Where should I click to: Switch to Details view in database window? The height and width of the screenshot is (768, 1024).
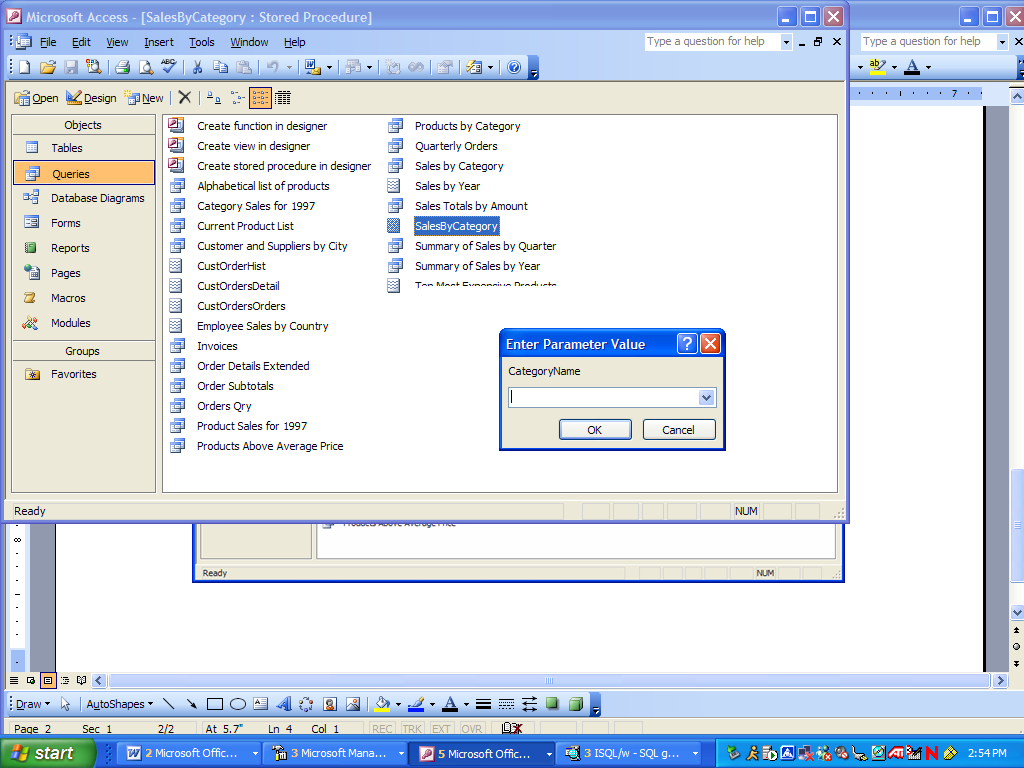tap(283, 97)
